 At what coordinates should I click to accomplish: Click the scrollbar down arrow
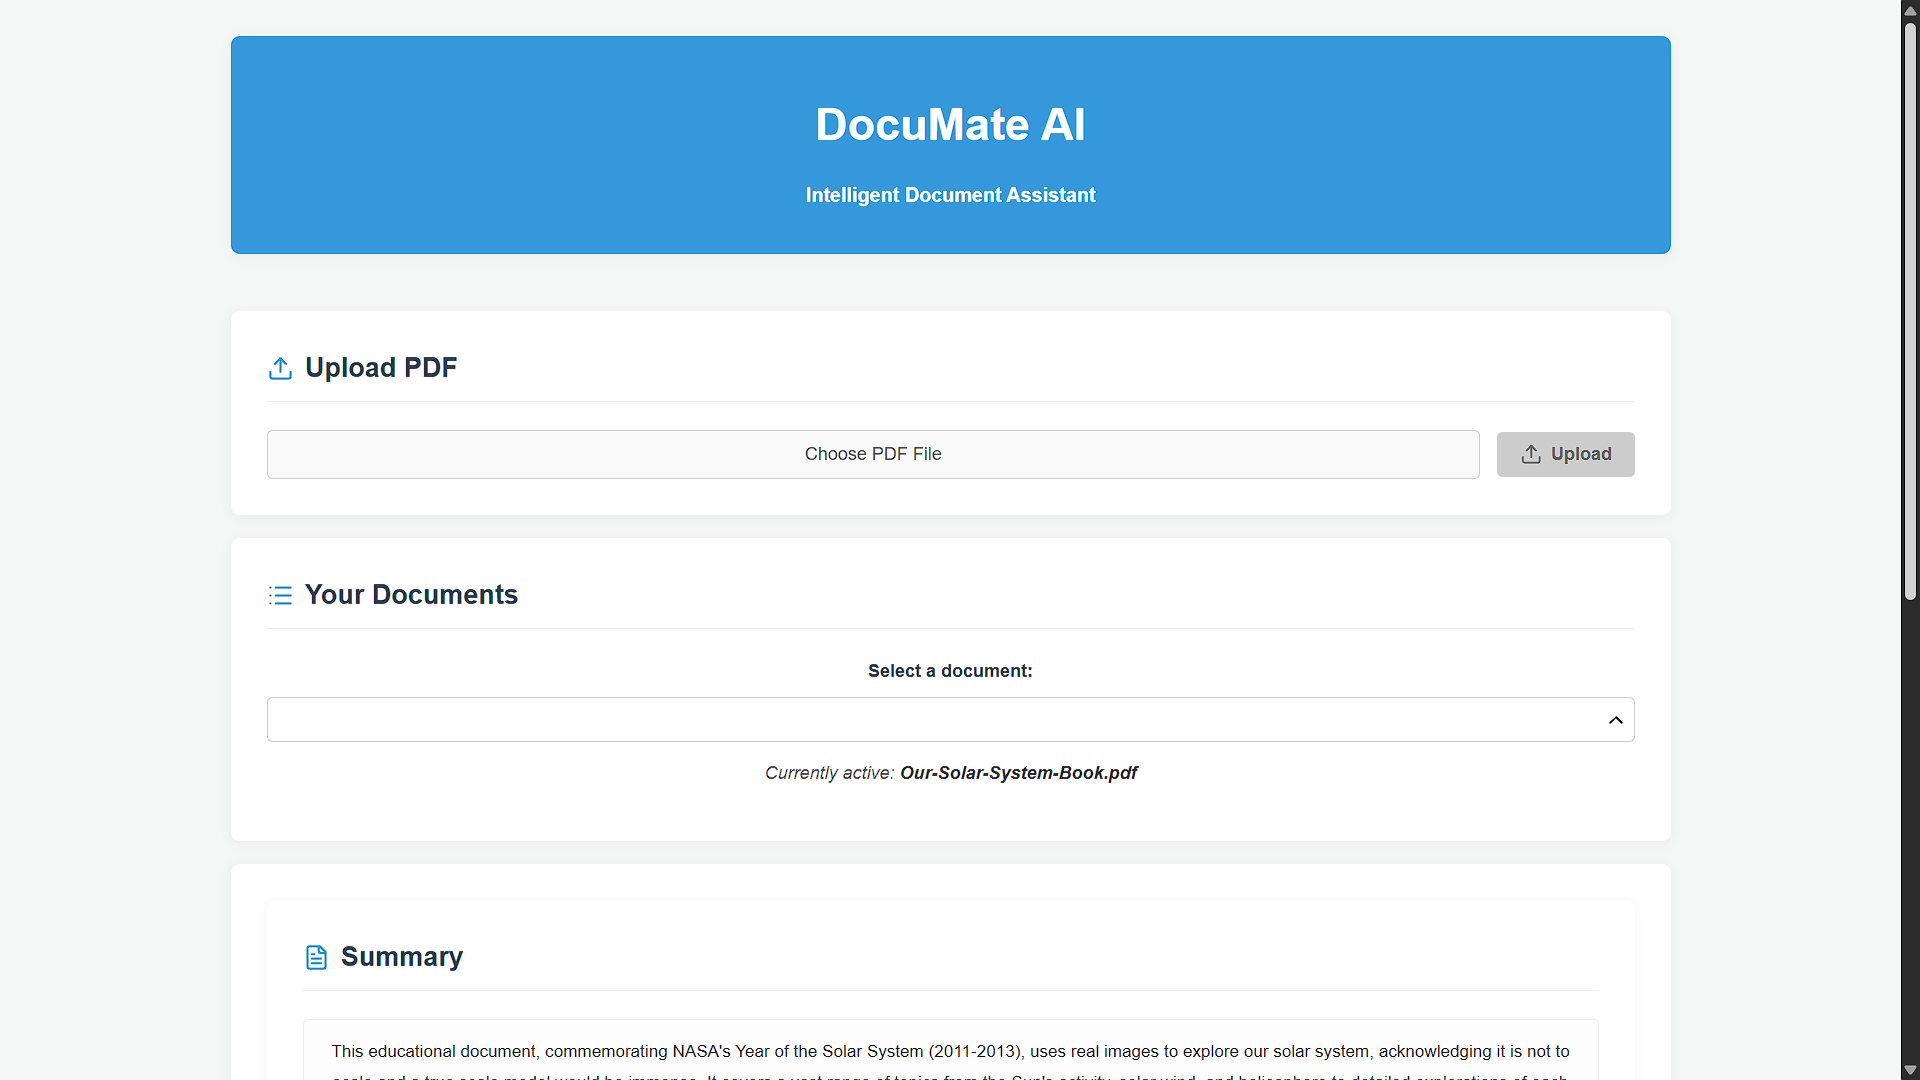click(1910, 1070)
